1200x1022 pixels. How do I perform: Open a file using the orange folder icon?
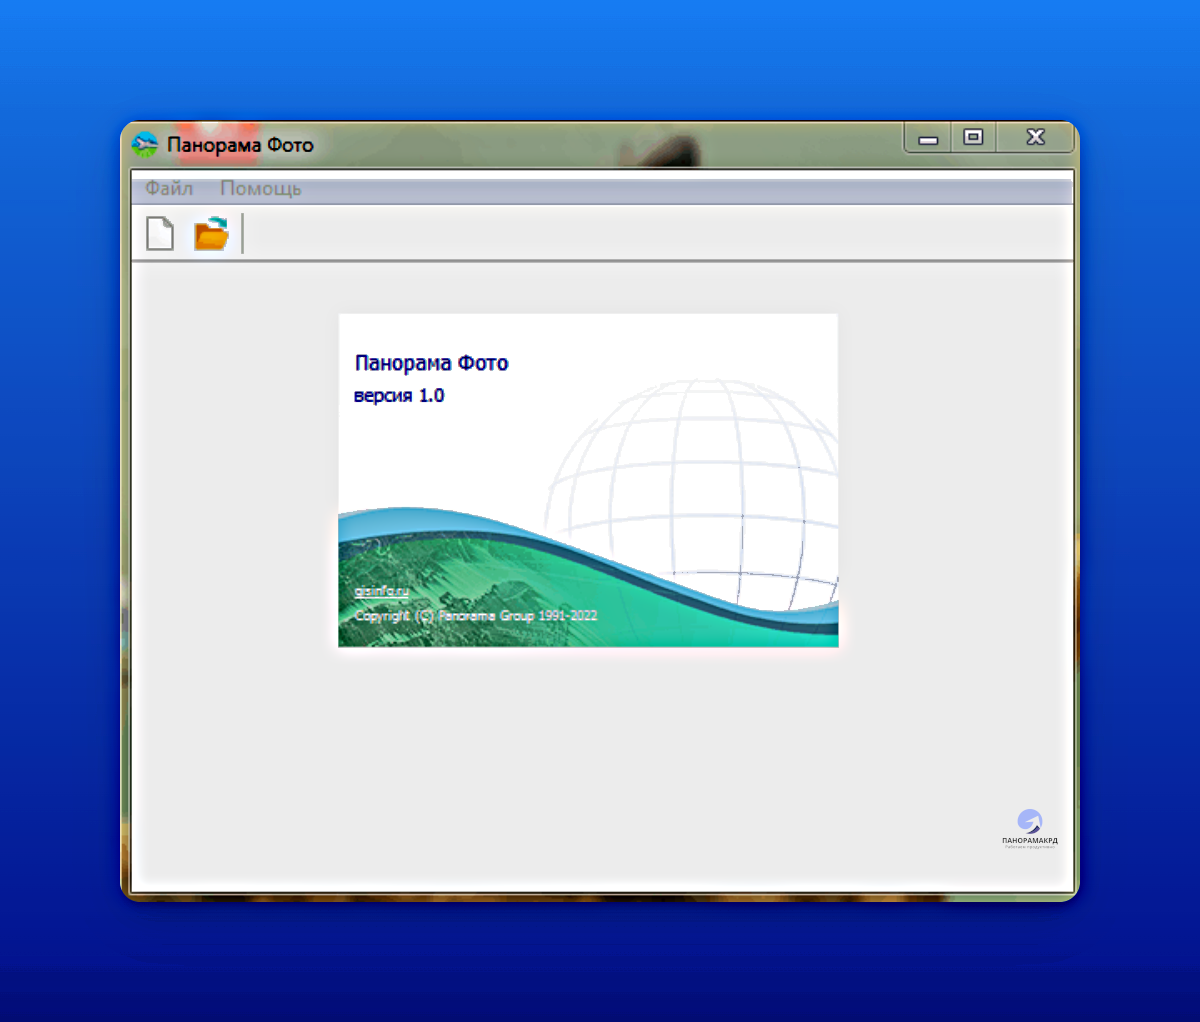[211, 234]
